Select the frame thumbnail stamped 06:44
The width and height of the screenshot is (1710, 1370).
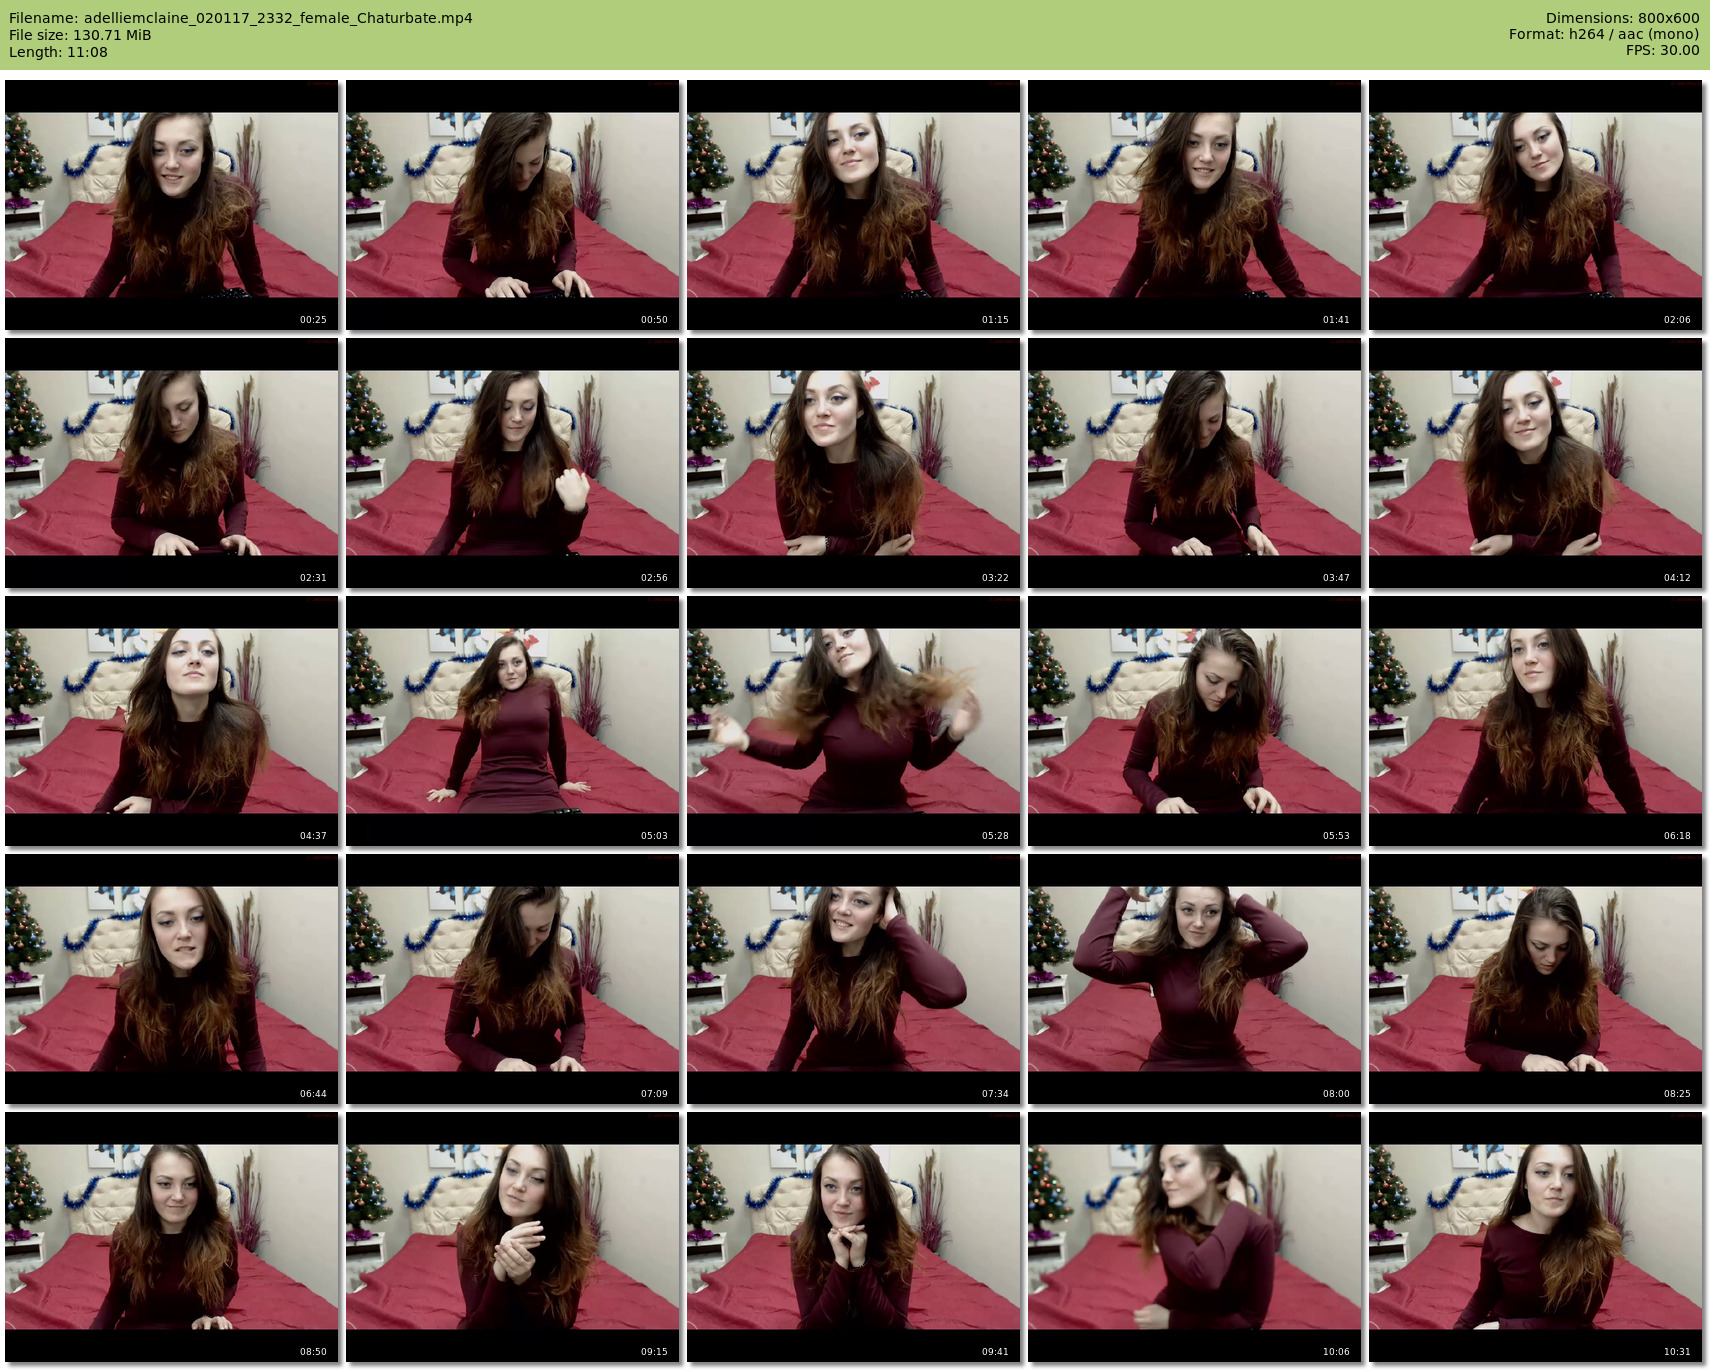[x=172, y=979]
